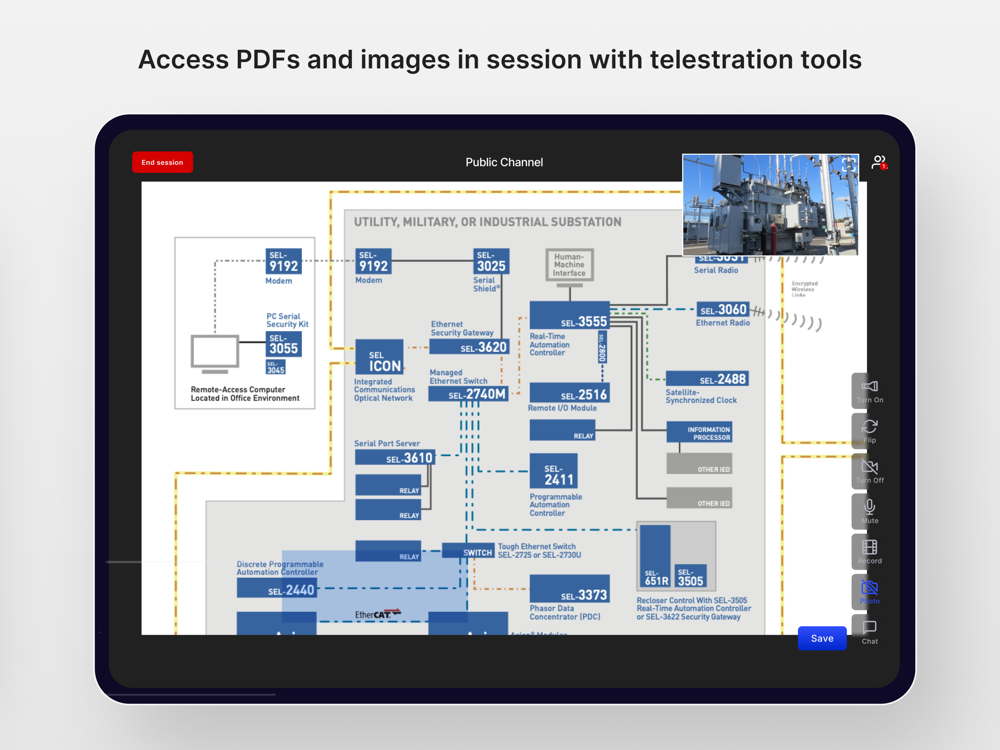Image resolution: width=1000 pixels, height=750 pixels.
Task: Click the Information Processor block
Action: coord(699,432)
